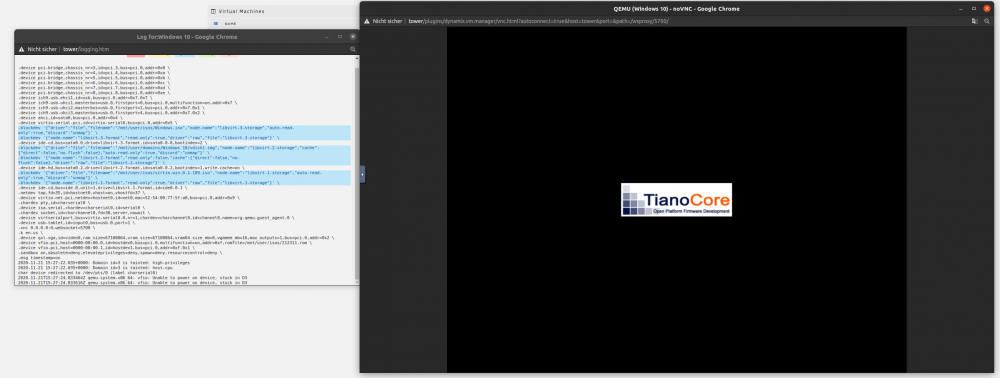This screenshot has height=378, width=1000.
Task: Maximize the Log for Windows 10 window
Action: 340,37
